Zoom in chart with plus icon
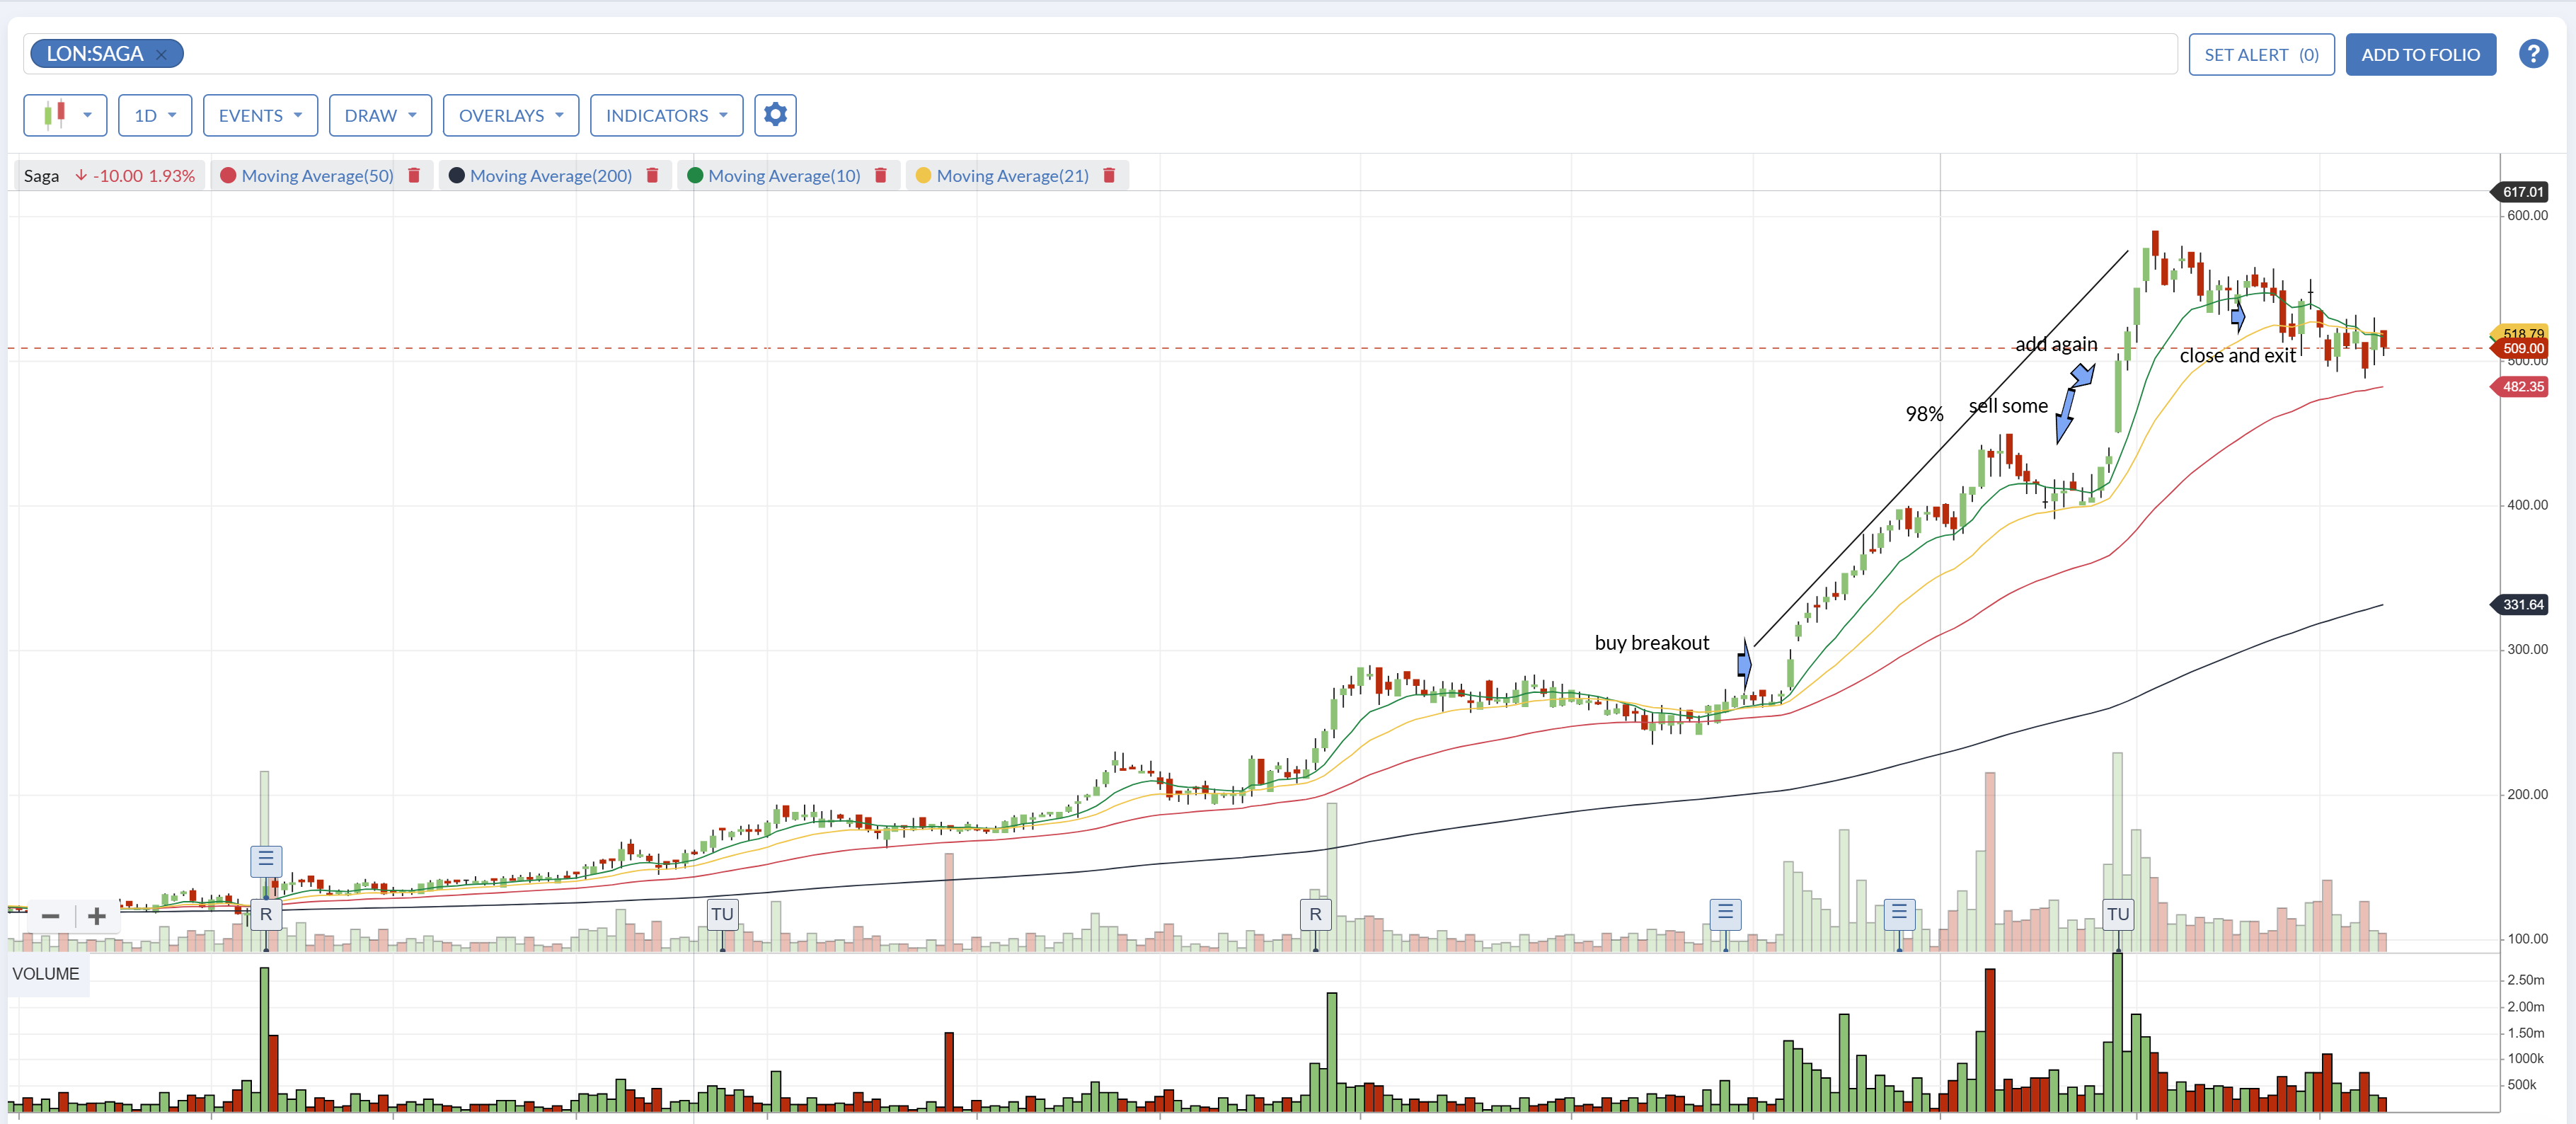This screenshot has width=2576, height=1124. point(97,916)
